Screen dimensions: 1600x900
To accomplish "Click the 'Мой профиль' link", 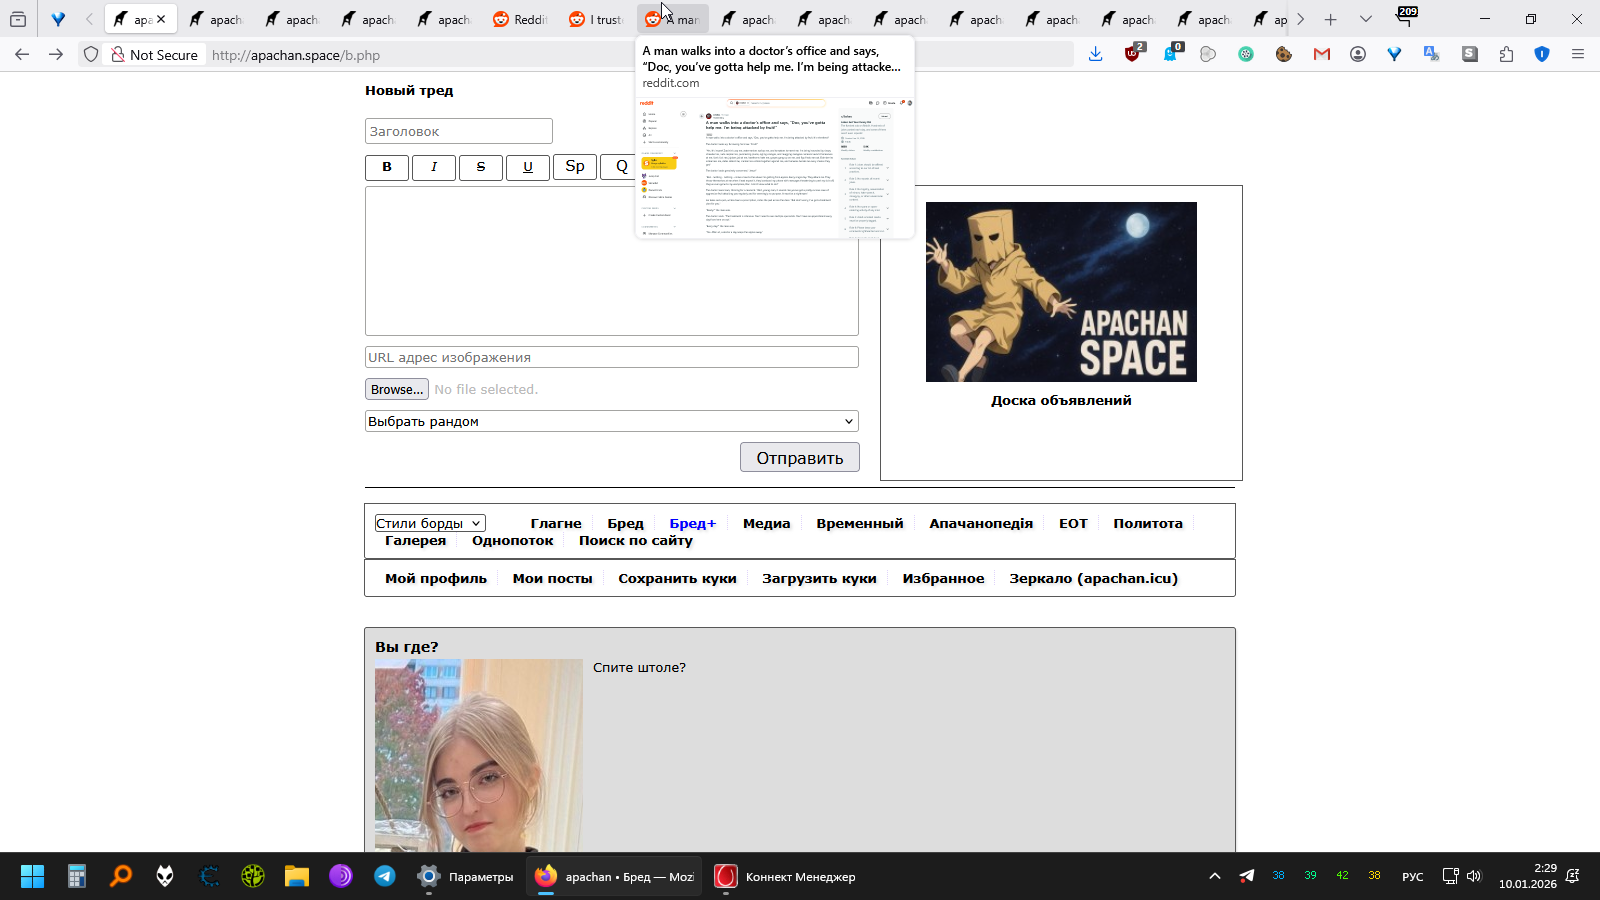I will point(436,578).
